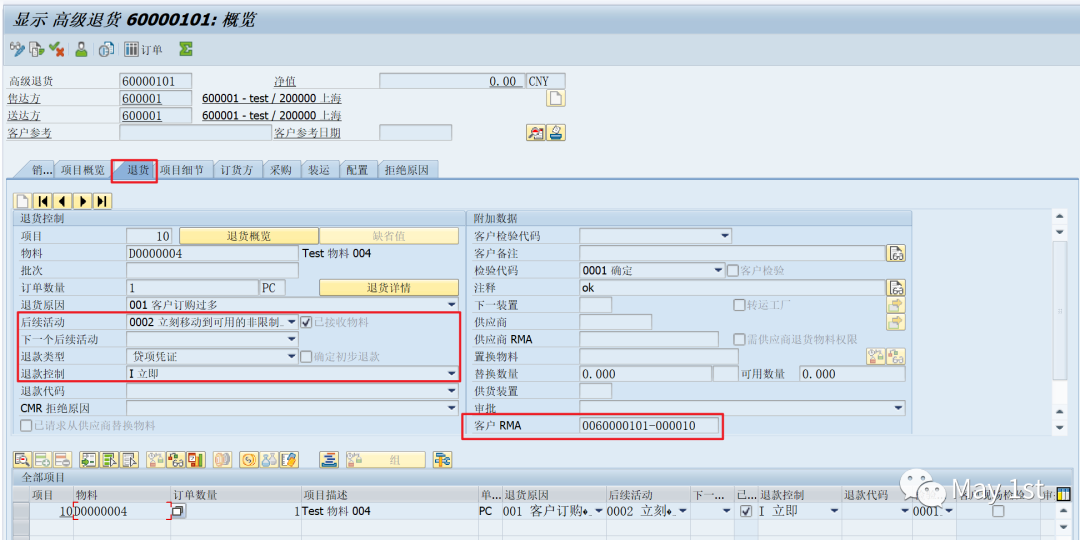This screenshot has width=1080, height=540.
Task: Click the arrow icon in 供应商 row
Action: tap(896, 322)
